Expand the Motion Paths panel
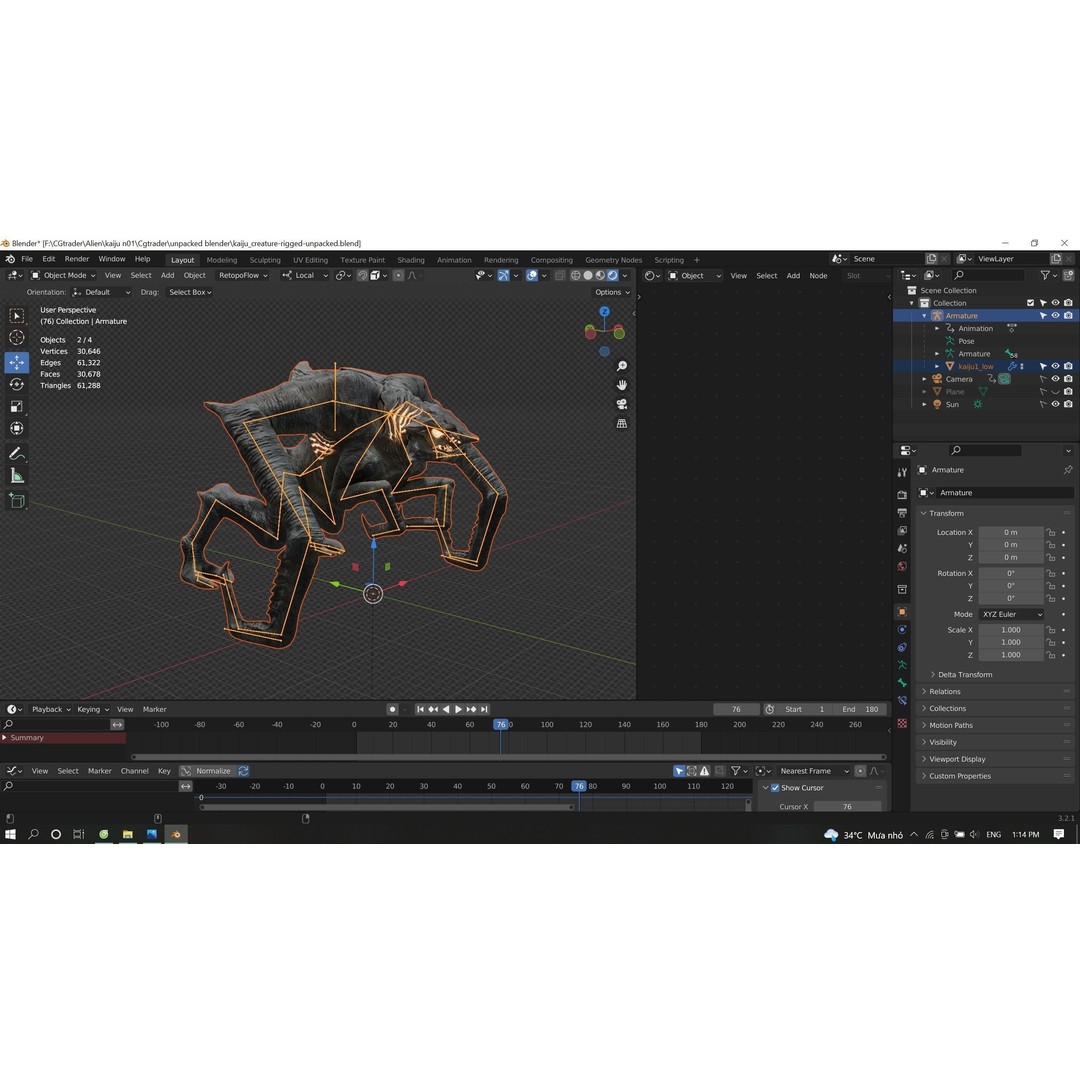 pos(951,725)
